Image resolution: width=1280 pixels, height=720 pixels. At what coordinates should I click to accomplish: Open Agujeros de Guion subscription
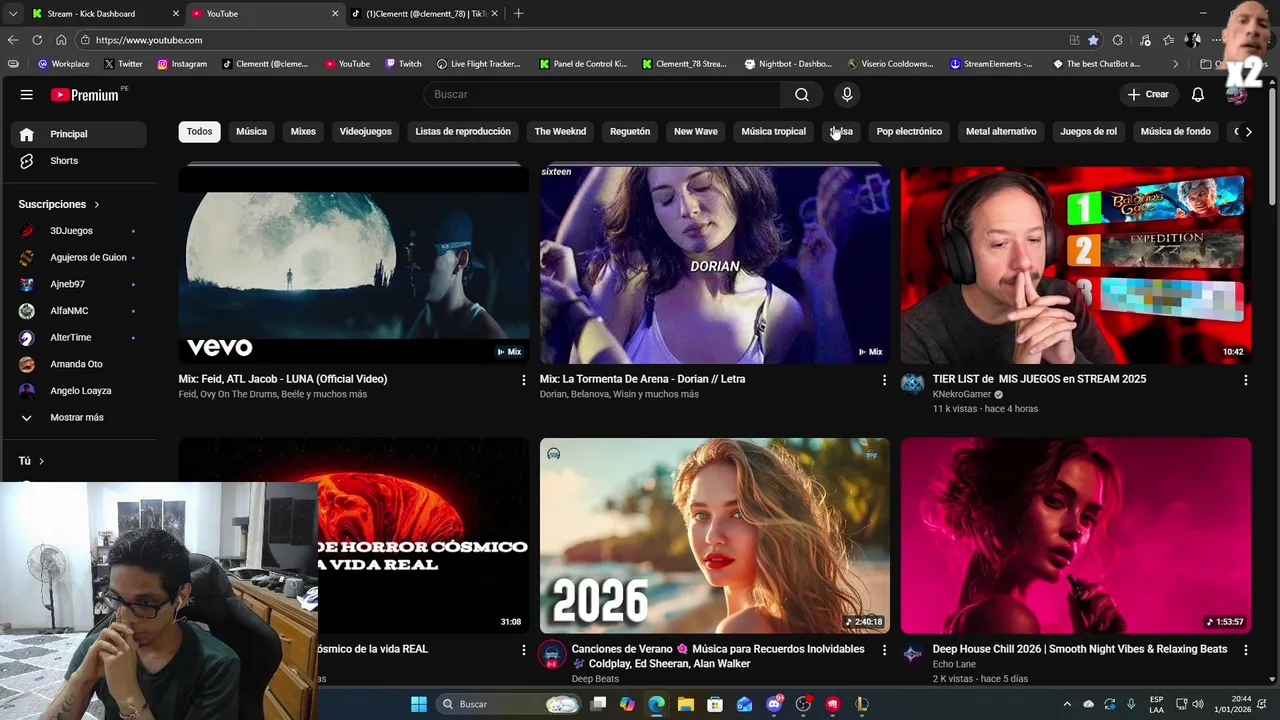coord(77,257)
